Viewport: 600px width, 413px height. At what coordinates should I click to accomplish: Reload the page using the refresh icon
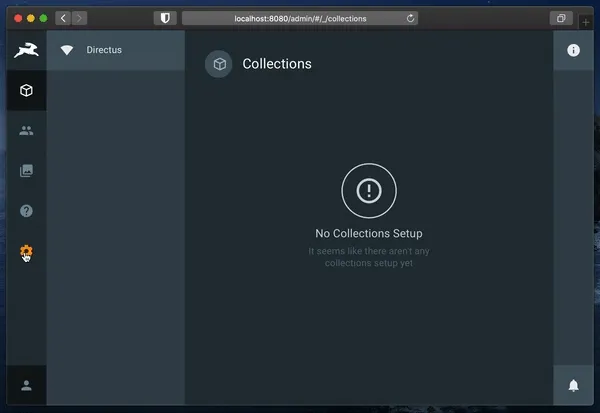[411, 18]
